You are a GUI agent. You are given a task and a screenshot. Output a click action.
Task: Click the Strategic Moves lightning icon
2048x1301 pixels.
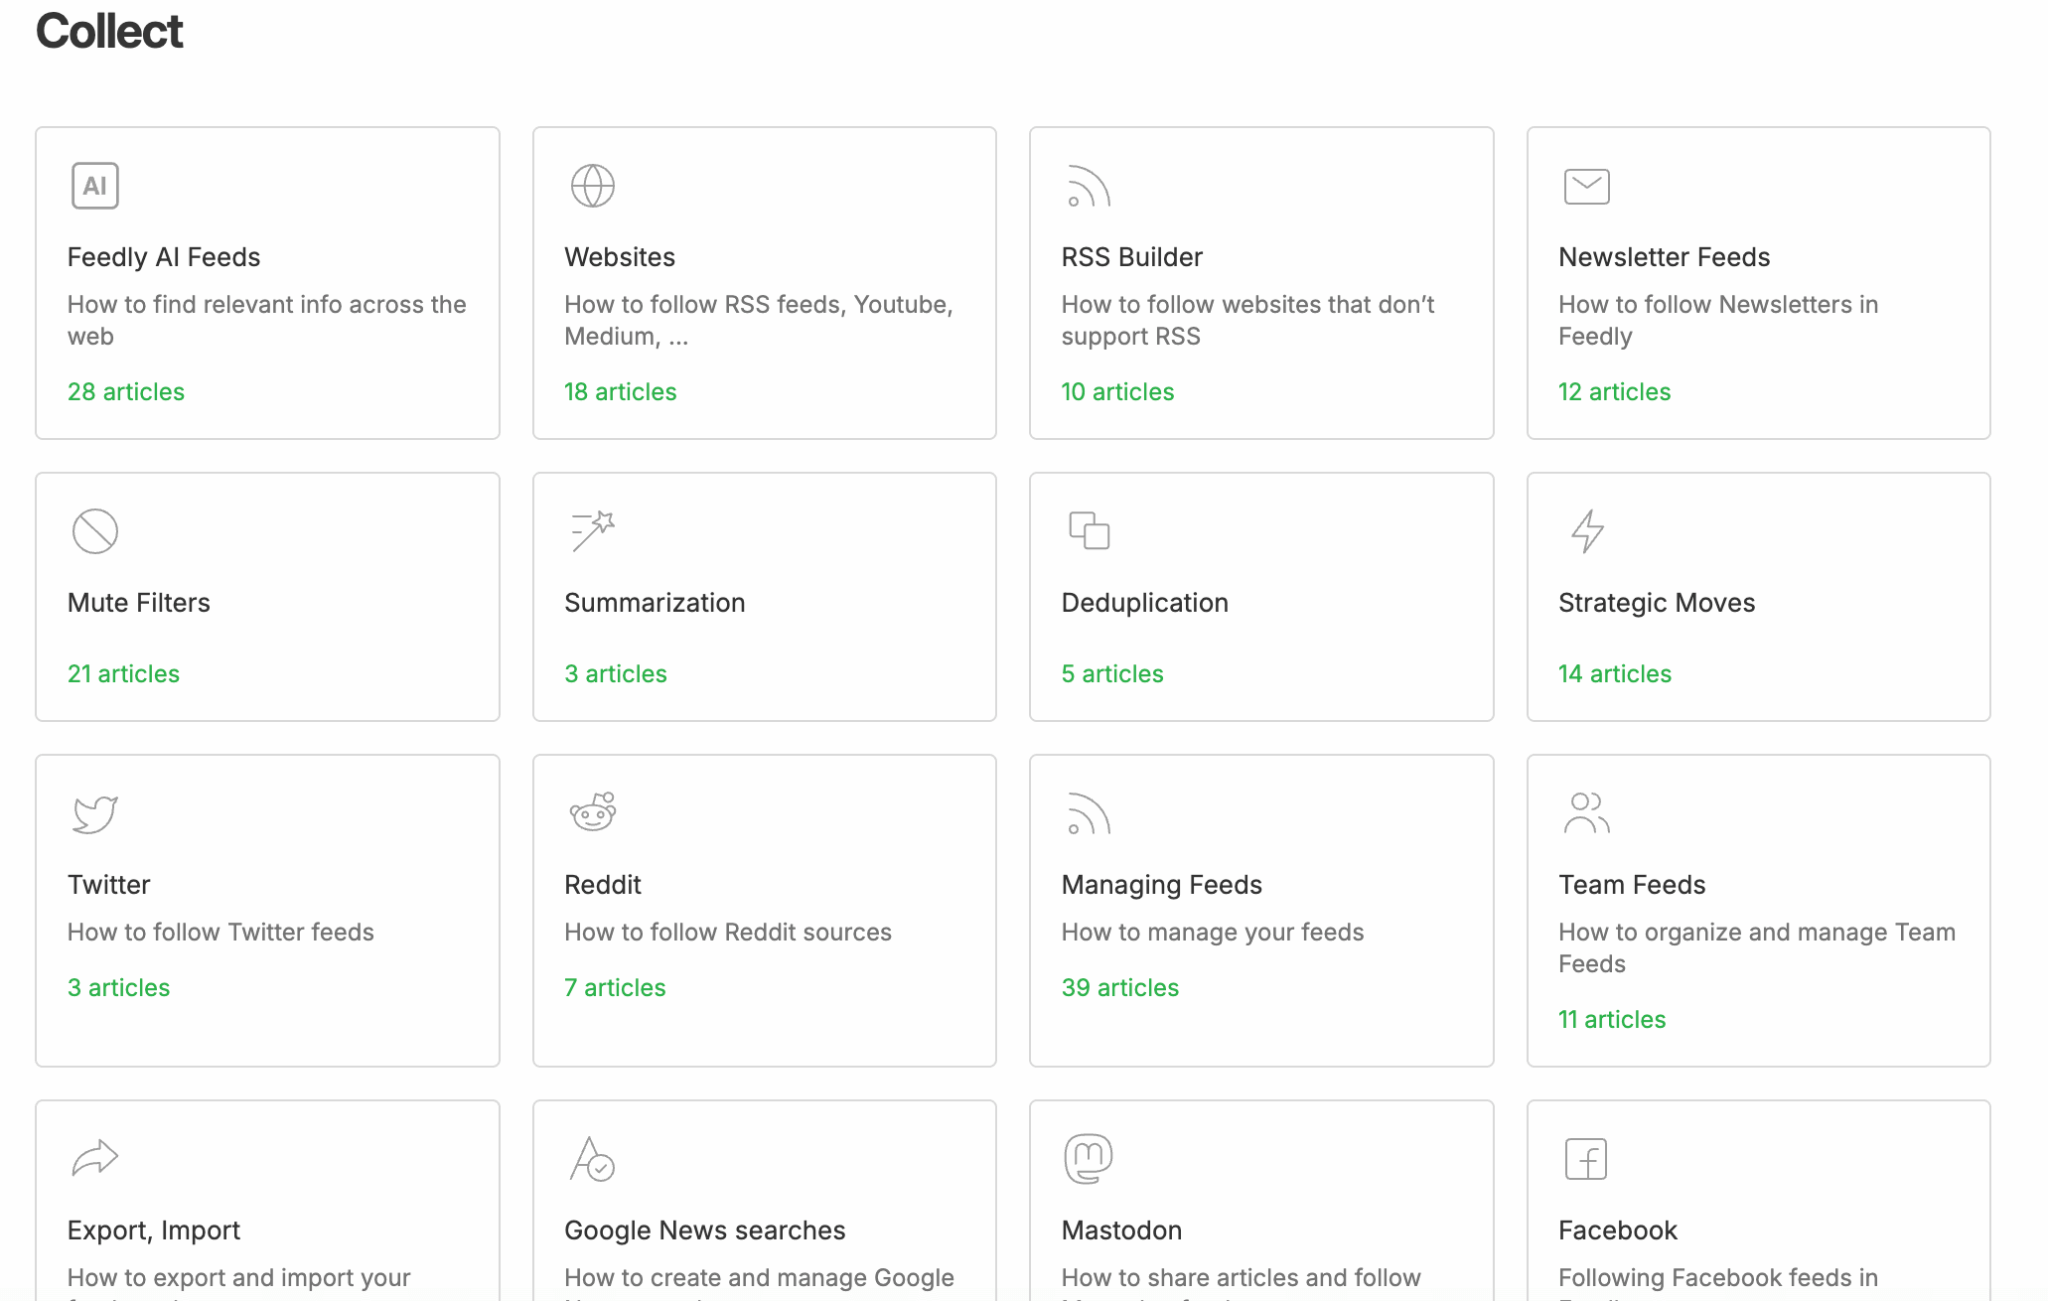click(x=1586, y=531)
